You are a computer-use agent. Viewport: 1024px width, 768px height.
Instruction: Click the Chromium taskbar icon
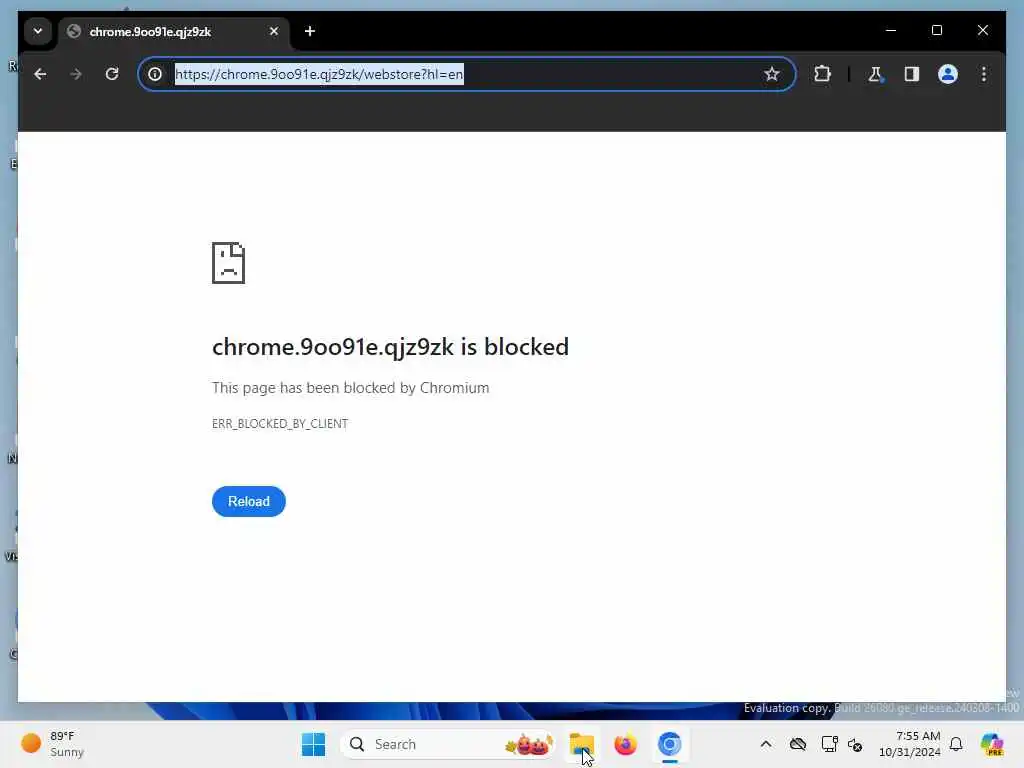[x=669, y=744]
